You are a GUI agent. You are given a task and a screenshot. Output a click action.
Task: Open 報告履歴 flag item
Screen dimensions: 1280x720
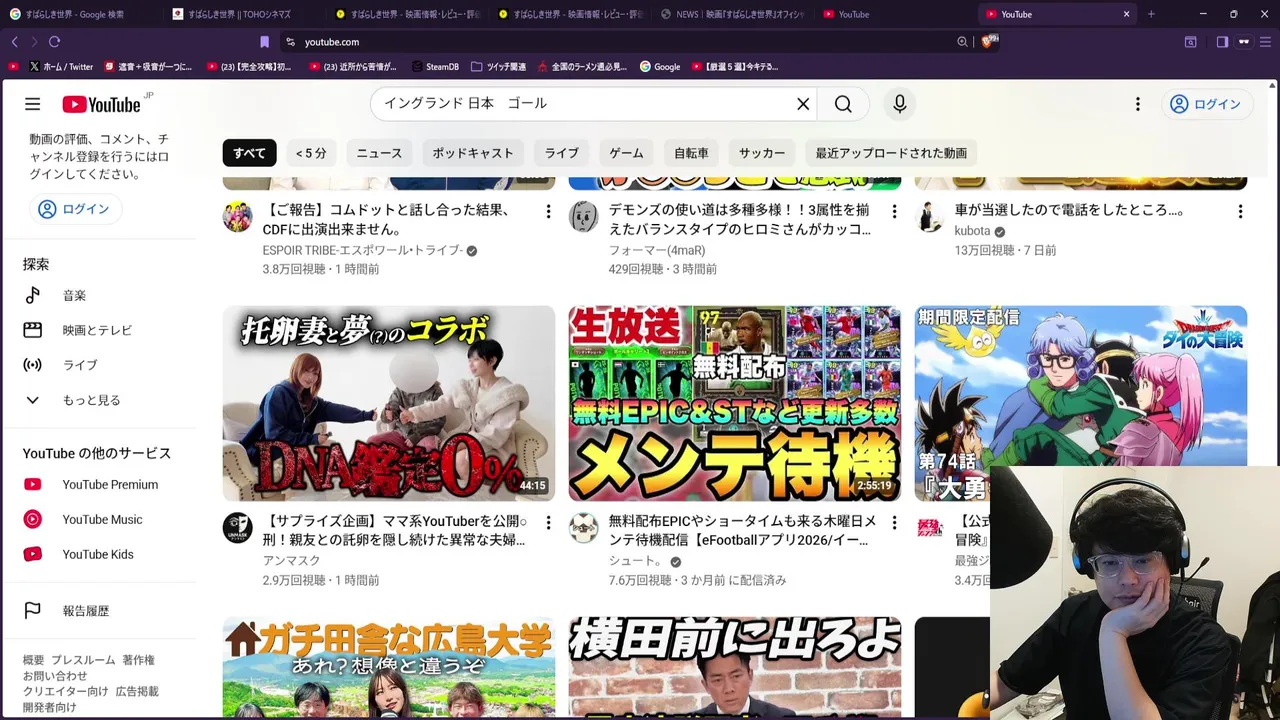tap(100, 611)
